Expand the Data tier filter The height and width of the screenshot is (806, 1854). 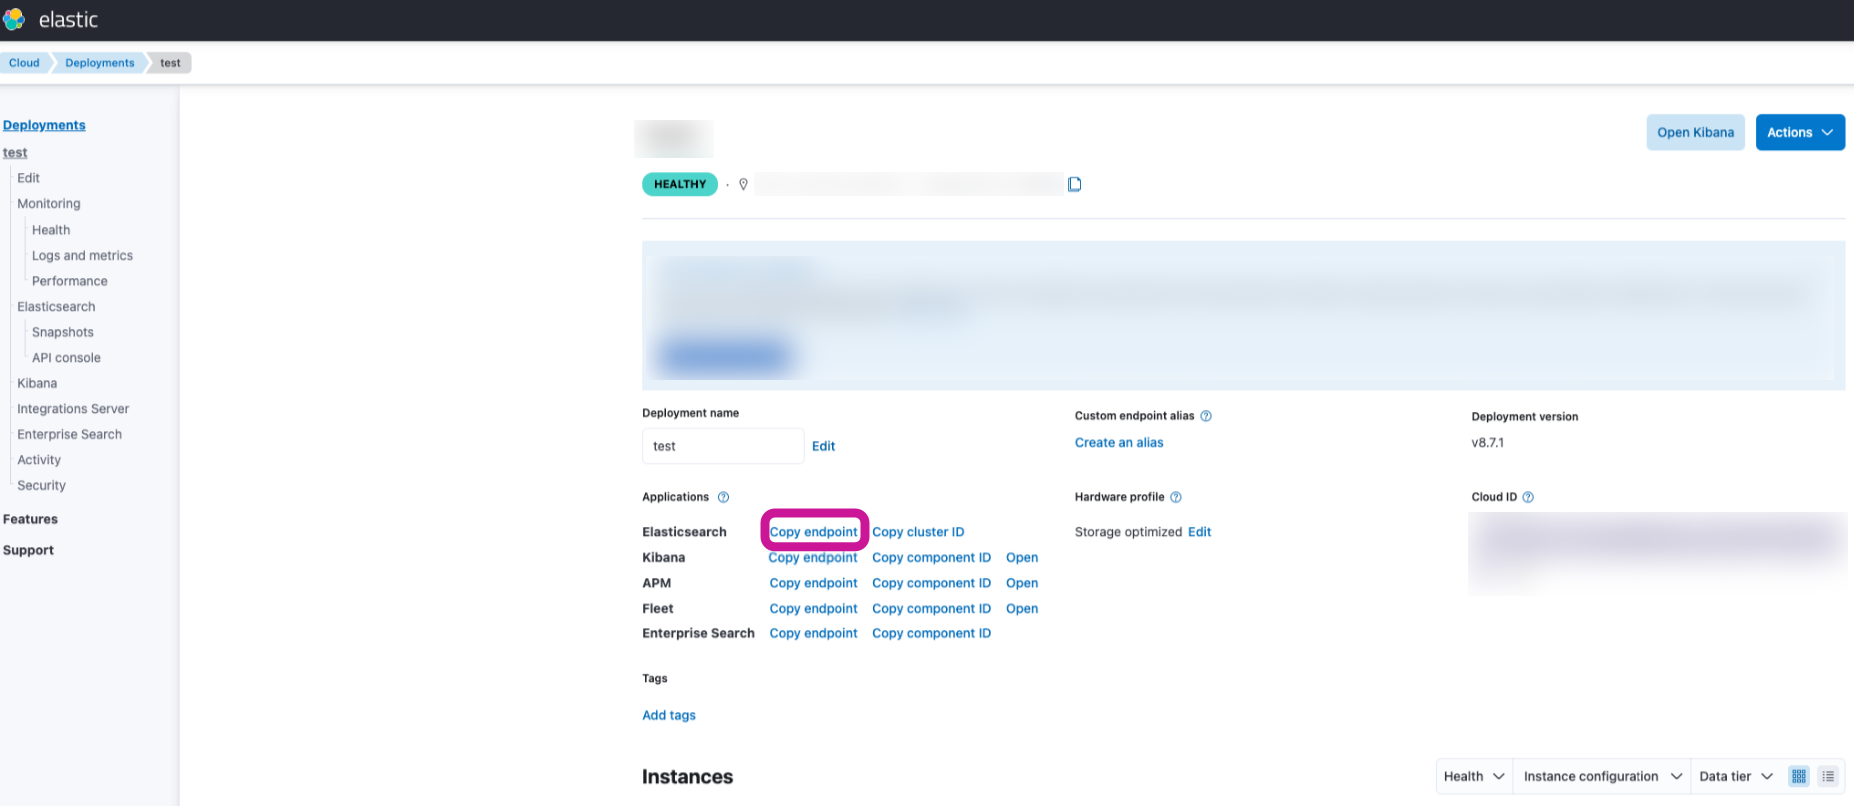[1735, 776]
